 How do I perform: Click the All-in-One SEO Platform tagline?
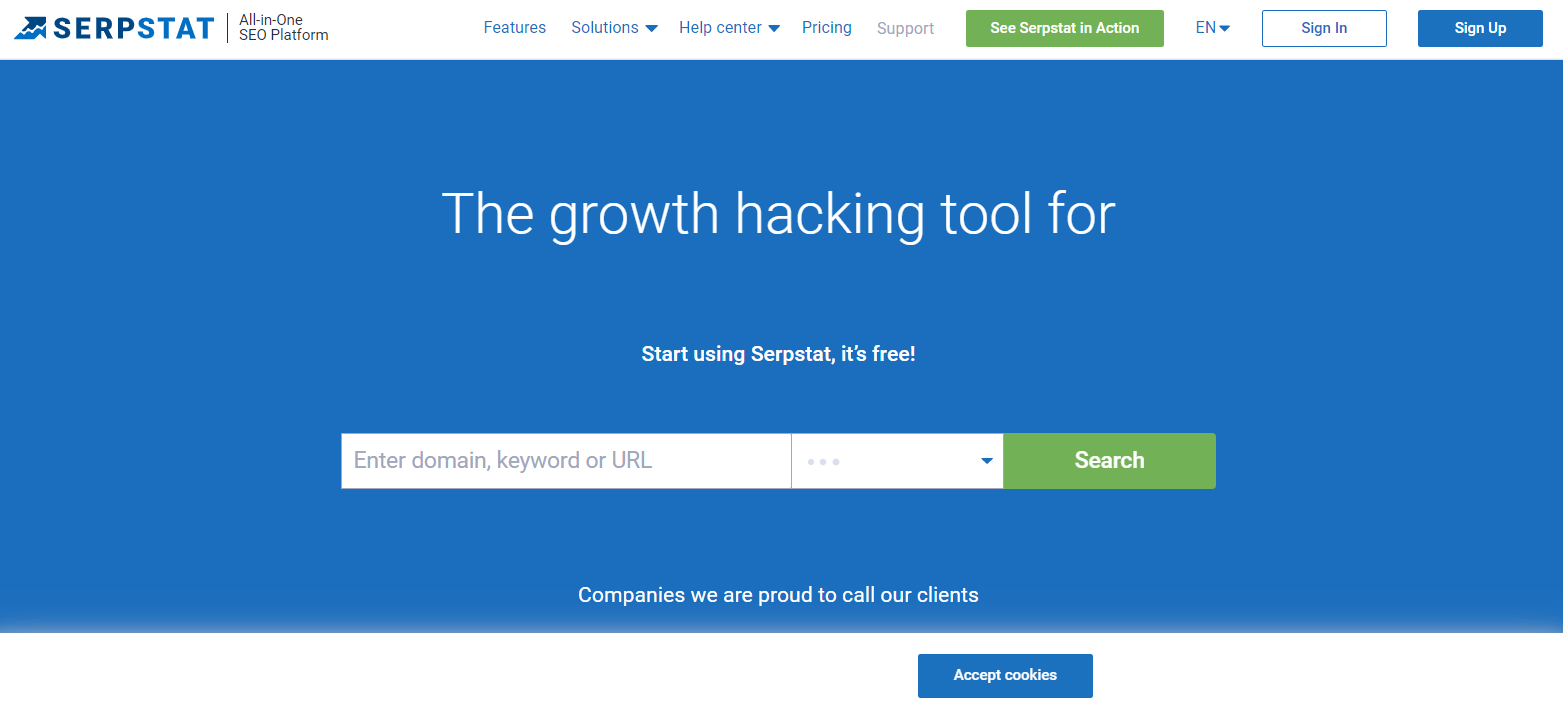coord(284,28)
